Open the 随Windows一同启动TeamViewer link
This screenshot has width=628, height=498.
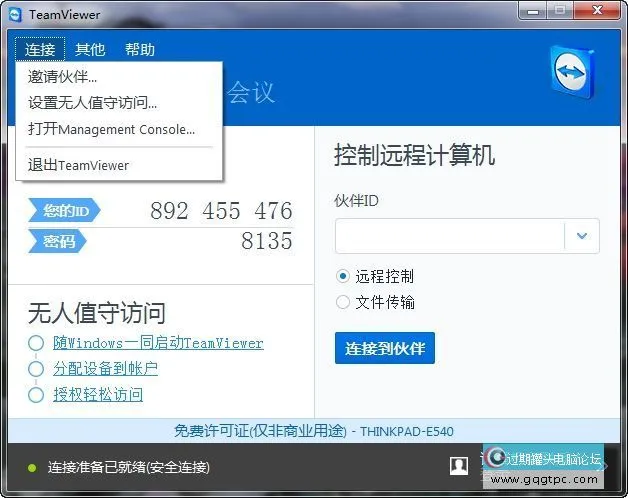158,343
